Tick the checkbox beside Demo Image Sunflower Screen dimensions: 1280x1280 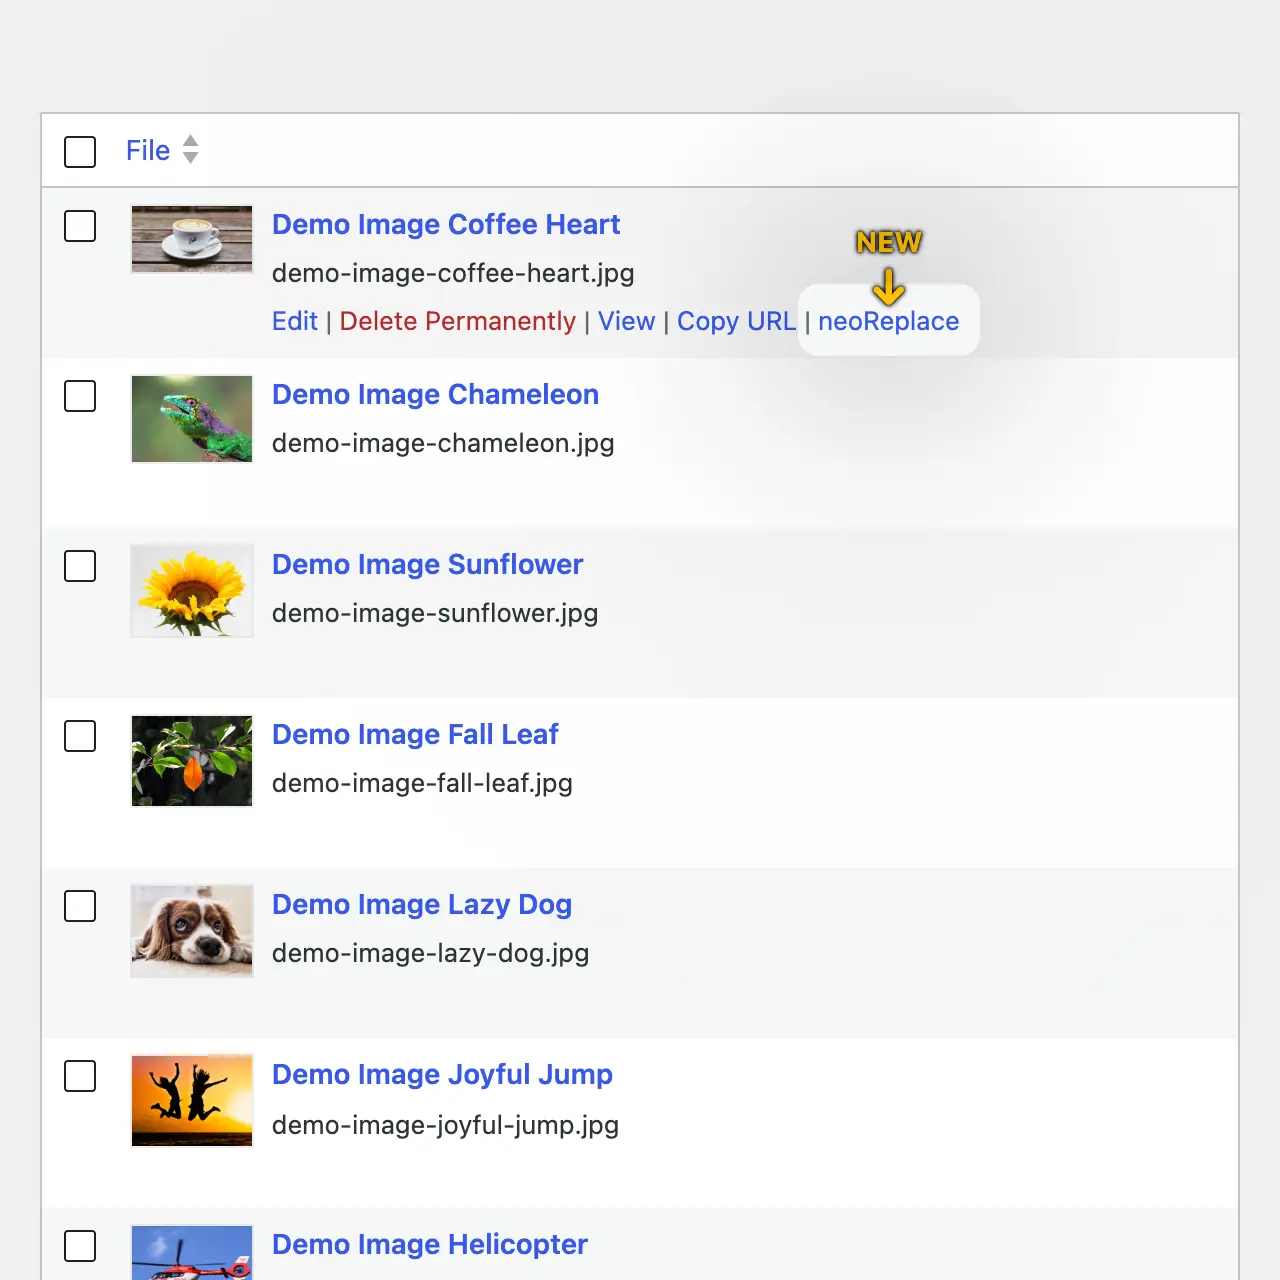pyautogui.click(x=80, y=566)
